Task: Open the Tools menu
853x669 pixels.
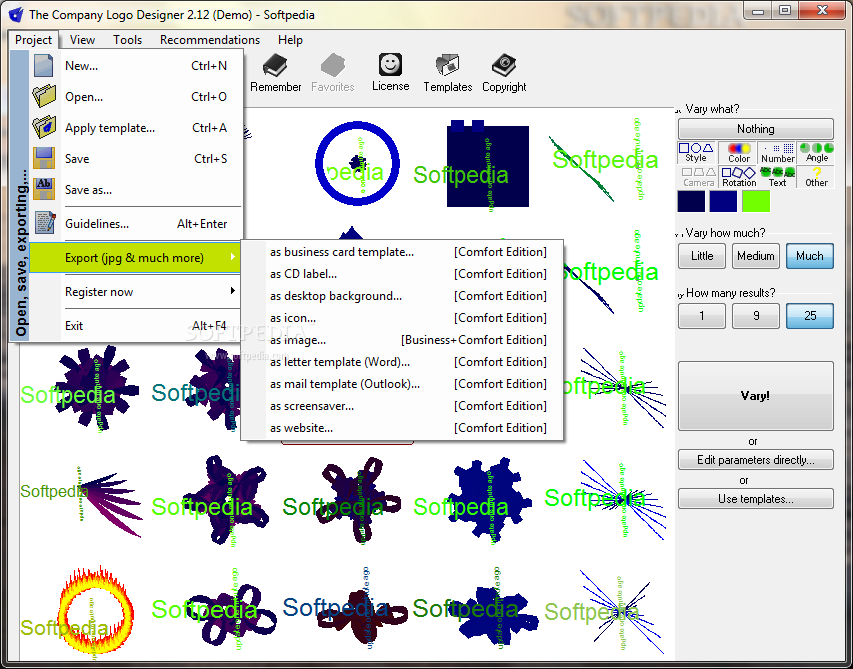Action: click(127, 40)
